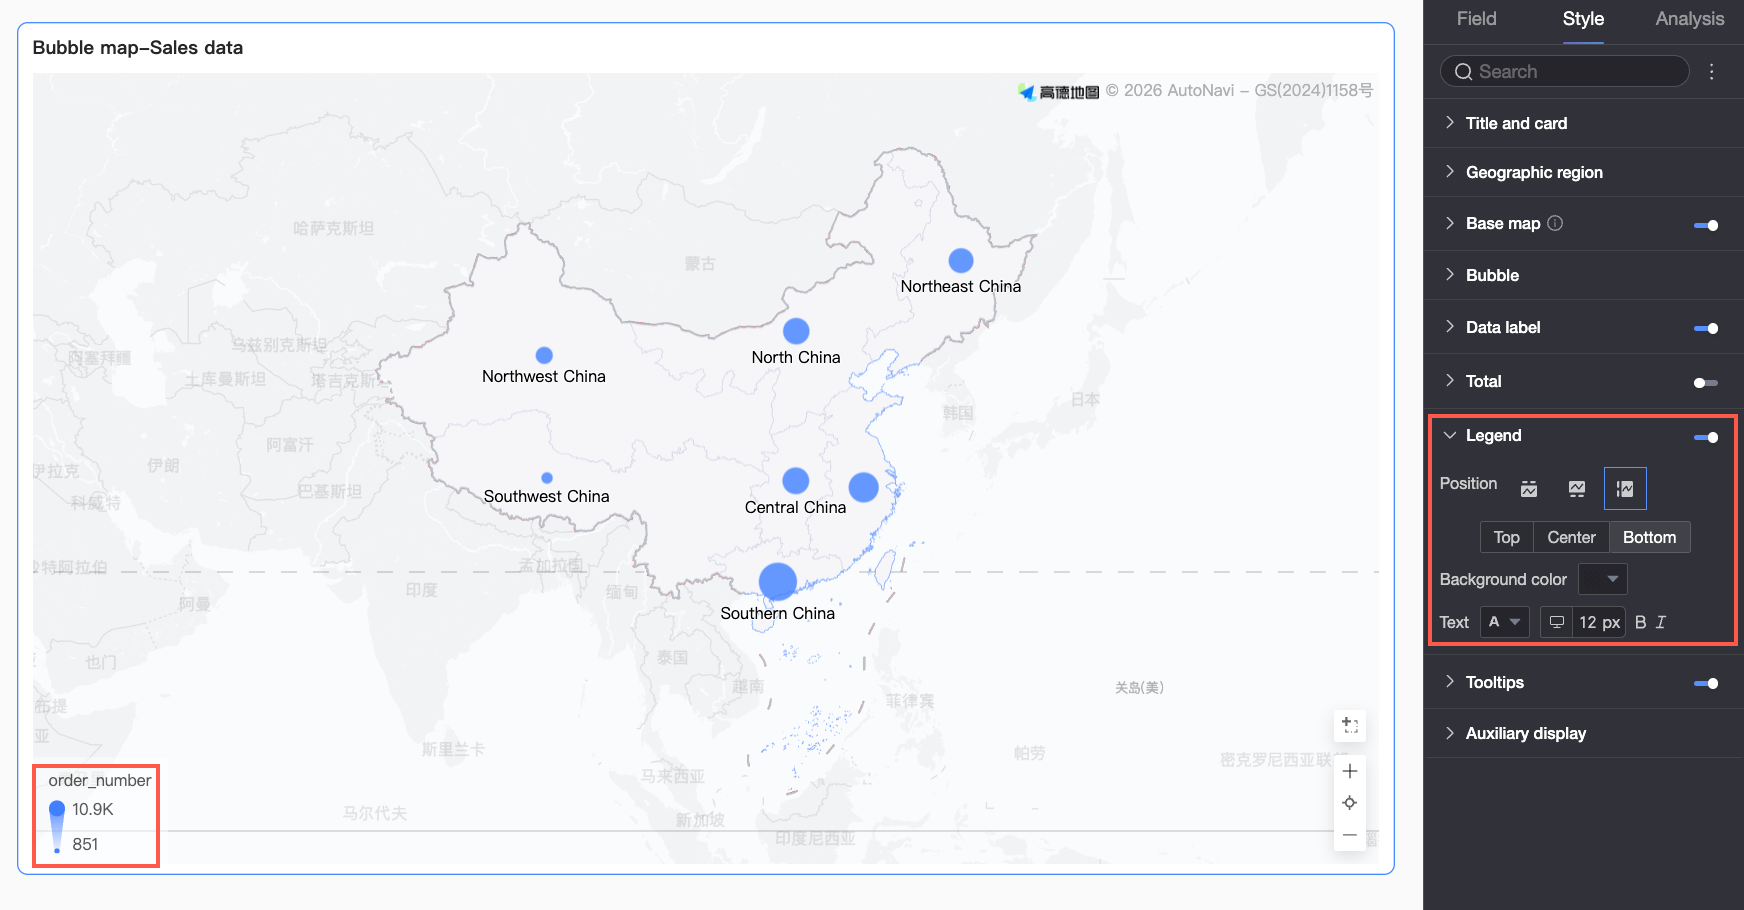Expand the Base map section
The image size is (1744, 910).
click(x=1450, y=223)
